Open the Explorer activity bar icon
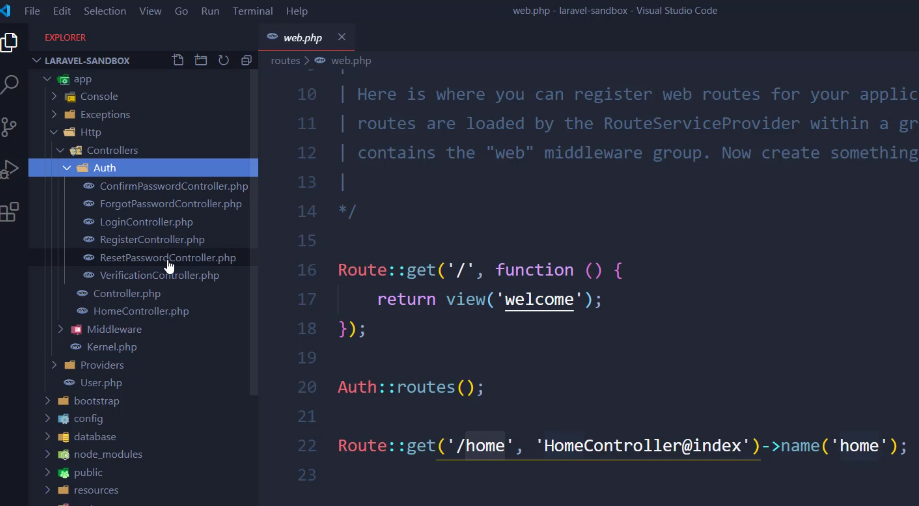This screenshot has height=506, width=919. click(x=10, y=43)
